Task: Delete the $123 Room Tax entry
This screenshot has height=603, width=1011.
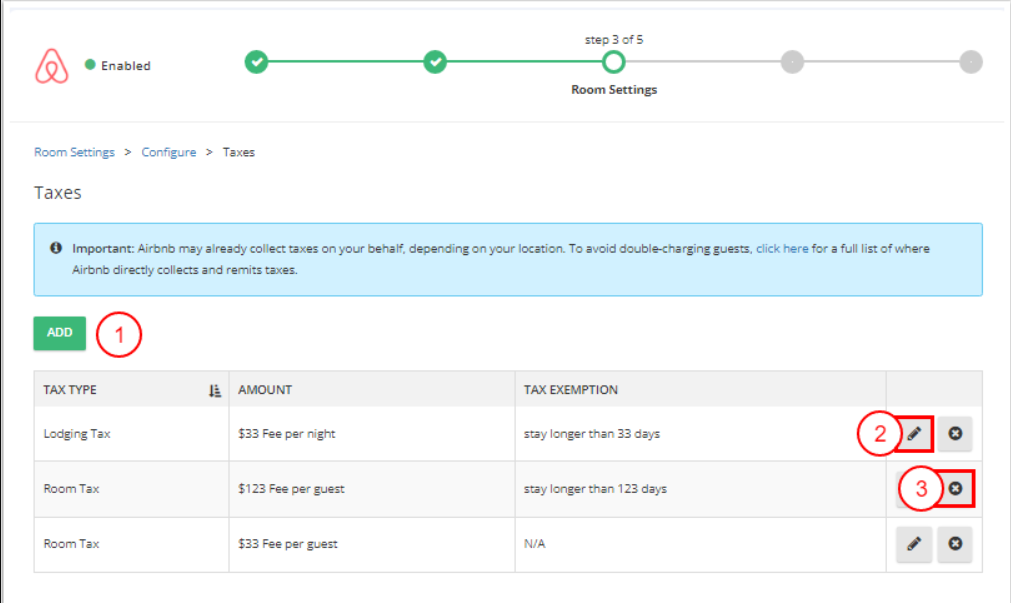Action: 955,489
